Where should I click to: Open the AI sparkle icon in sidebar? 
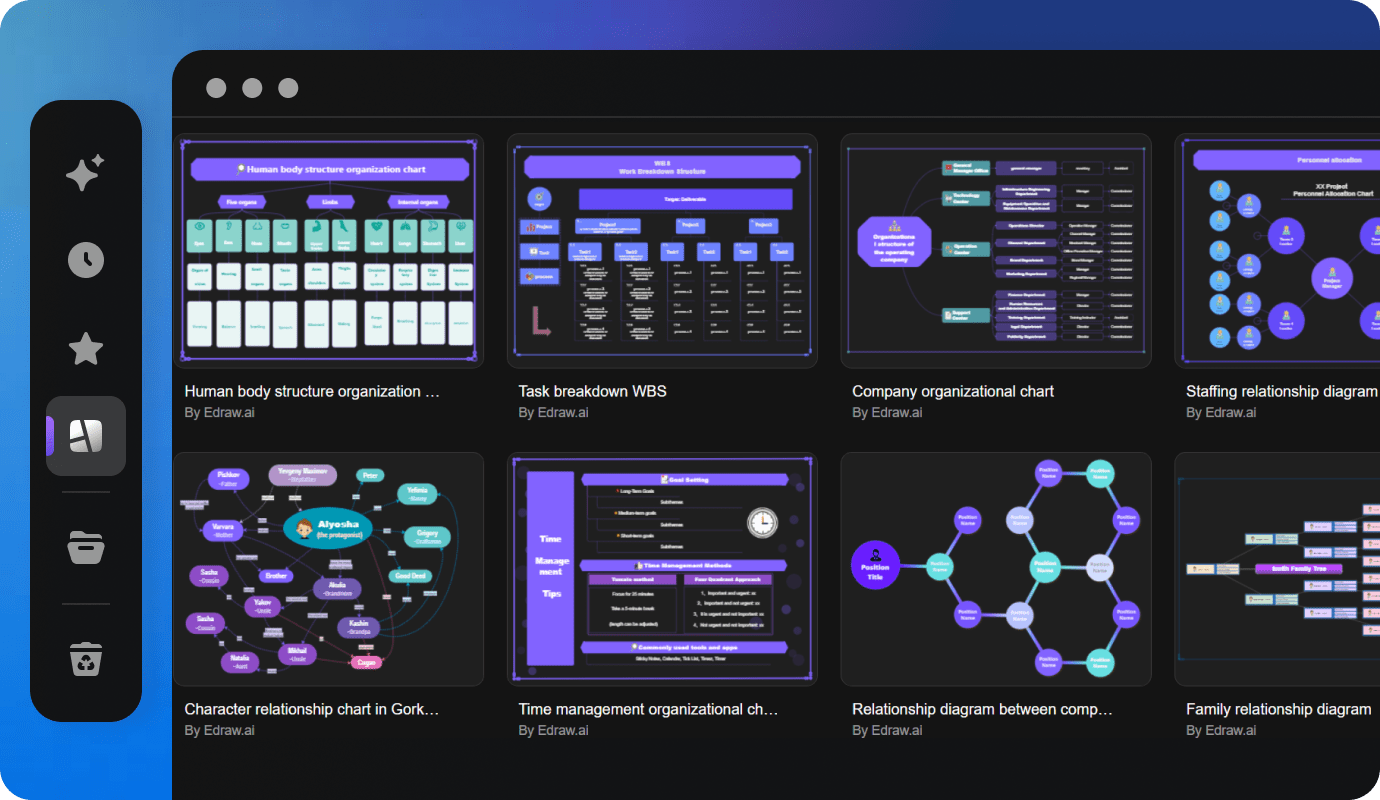85,173
